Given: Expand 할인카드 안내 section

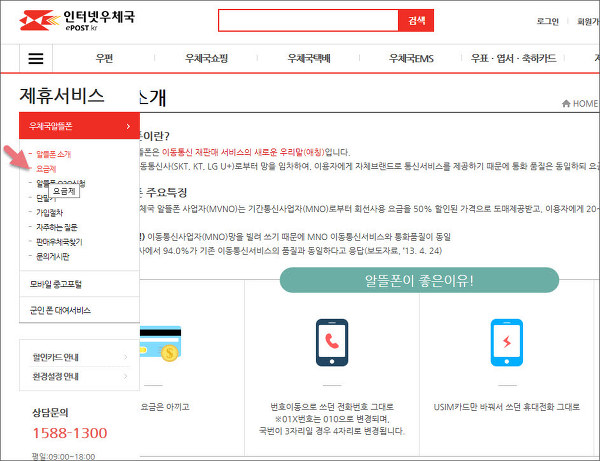Looking at the screenshot, I should tap(79, 356).
